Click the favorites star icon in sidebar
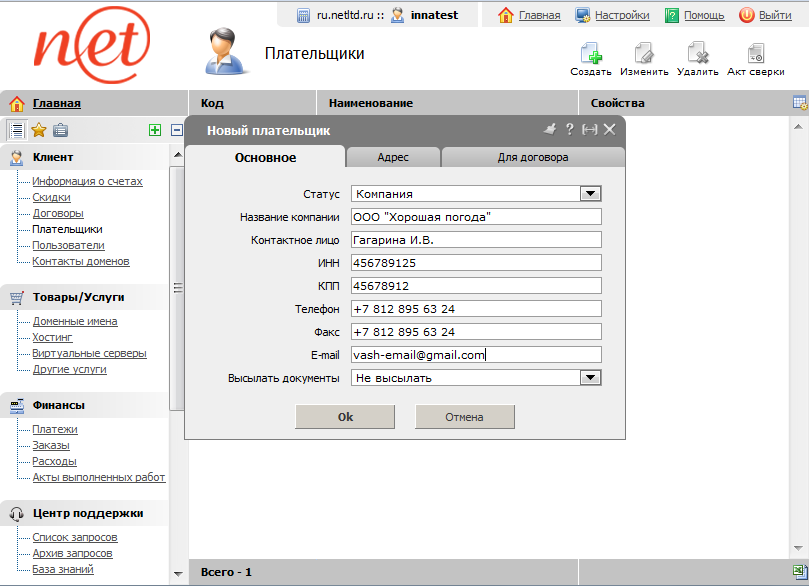This screenshot has height=586, width=809. pyautogui.click(x=39, y=129)
